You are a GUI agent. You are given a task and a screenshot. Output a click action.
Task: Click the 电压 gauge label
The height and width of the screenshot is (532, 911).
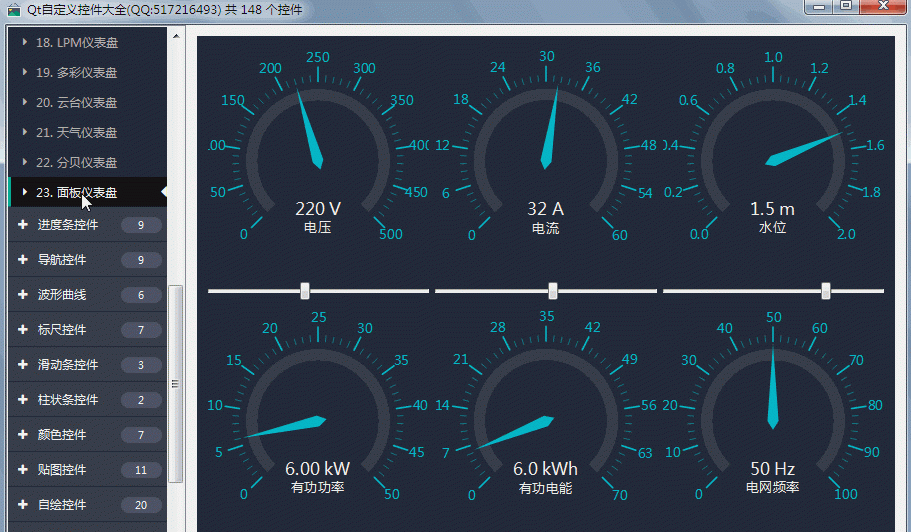pos(318,227)
